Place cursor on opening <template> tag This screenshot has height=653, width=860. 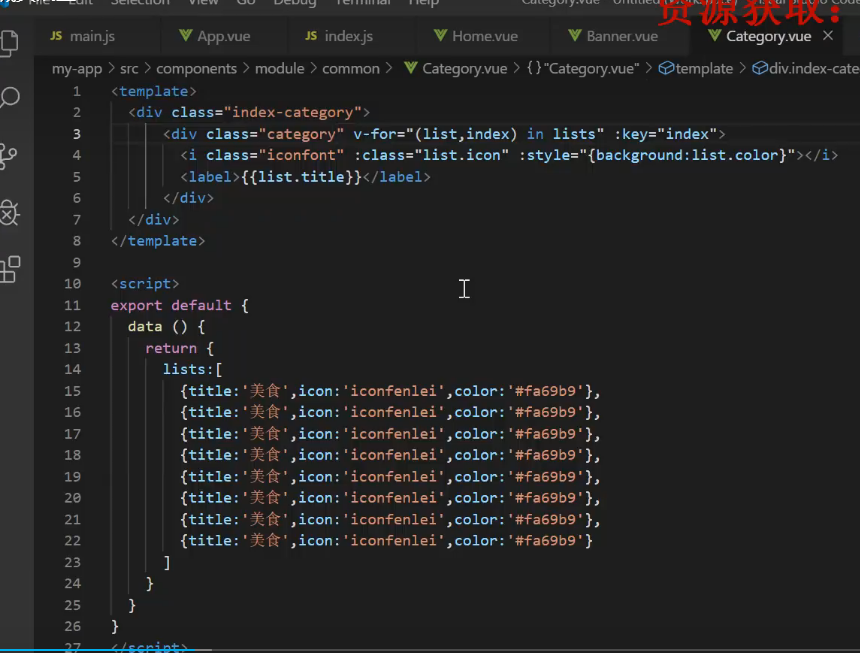pos(153,92)
